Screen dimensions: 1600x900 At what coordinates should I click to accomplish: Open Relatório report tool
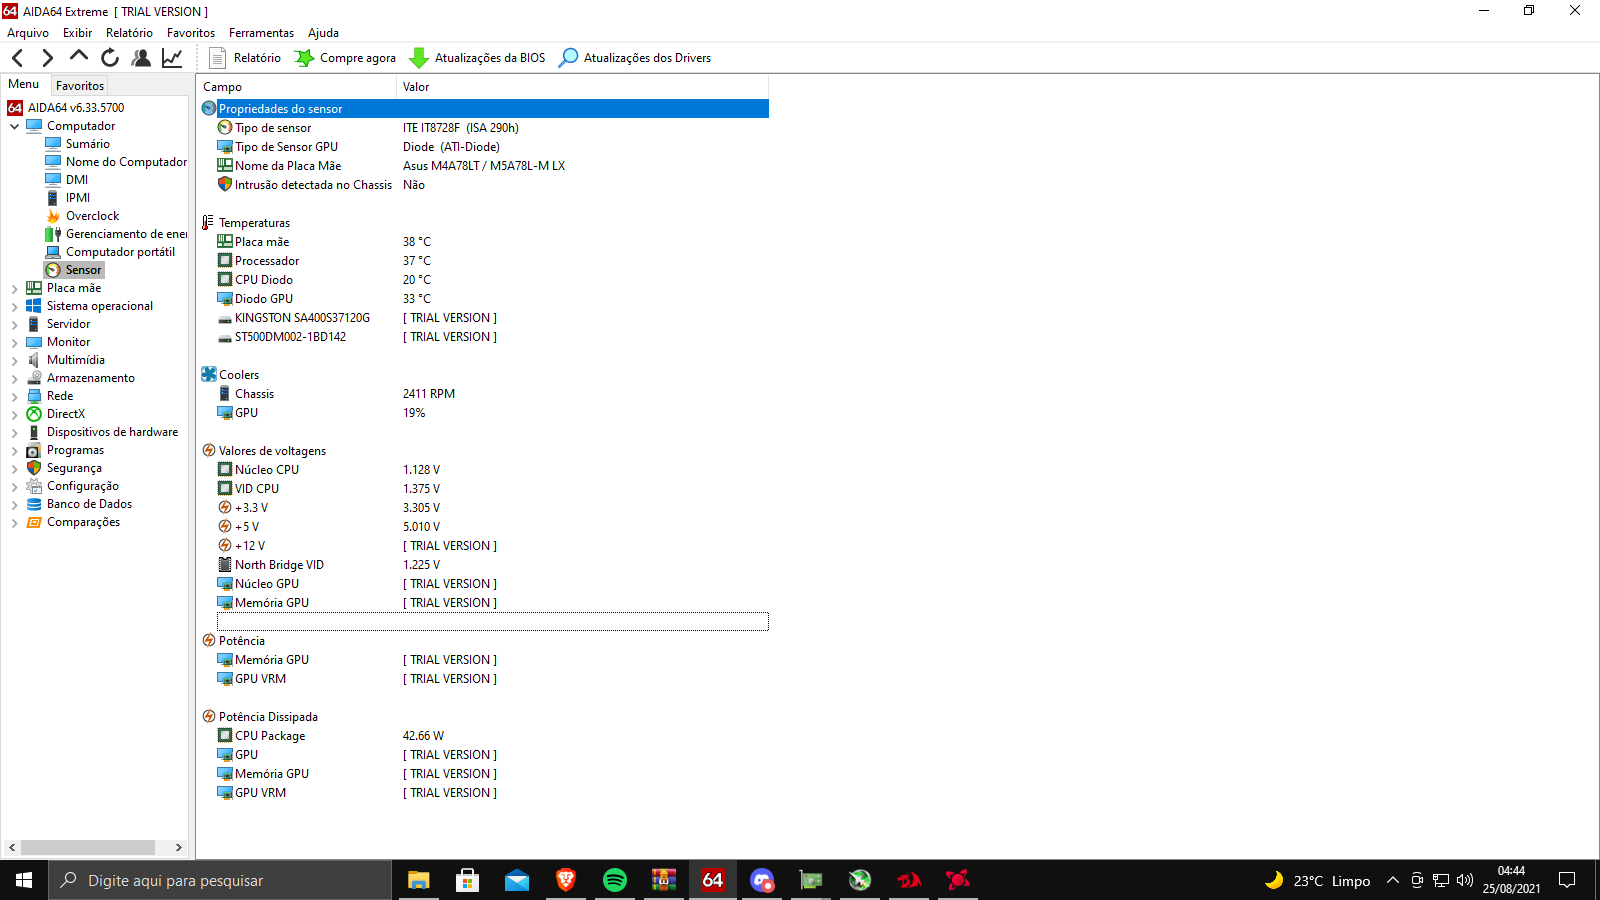pos(245,58)
